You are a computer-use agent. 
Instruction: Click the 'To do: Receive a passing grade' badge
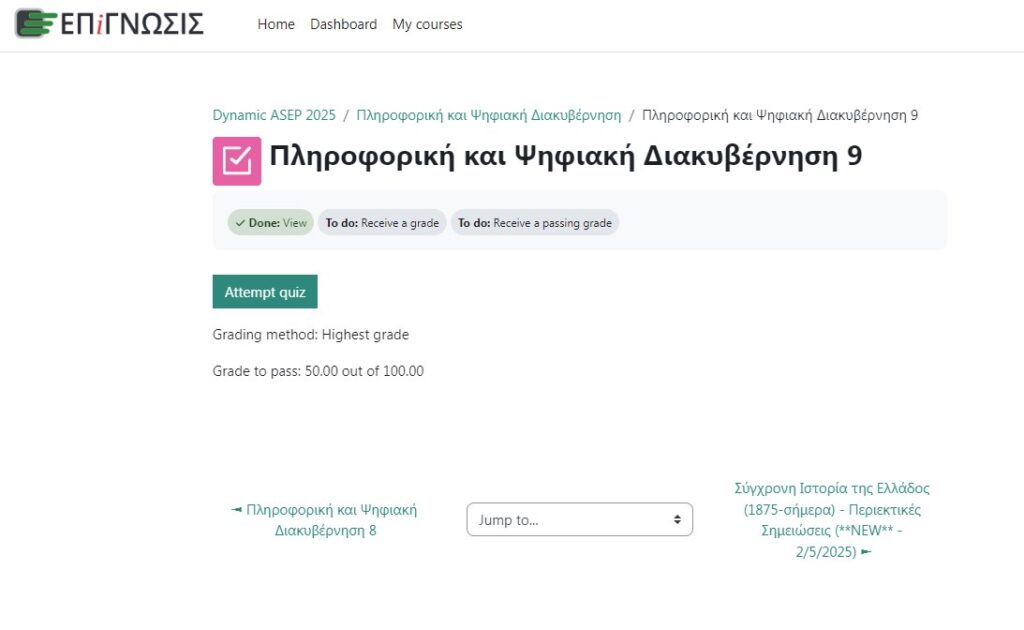pos(534,223)
